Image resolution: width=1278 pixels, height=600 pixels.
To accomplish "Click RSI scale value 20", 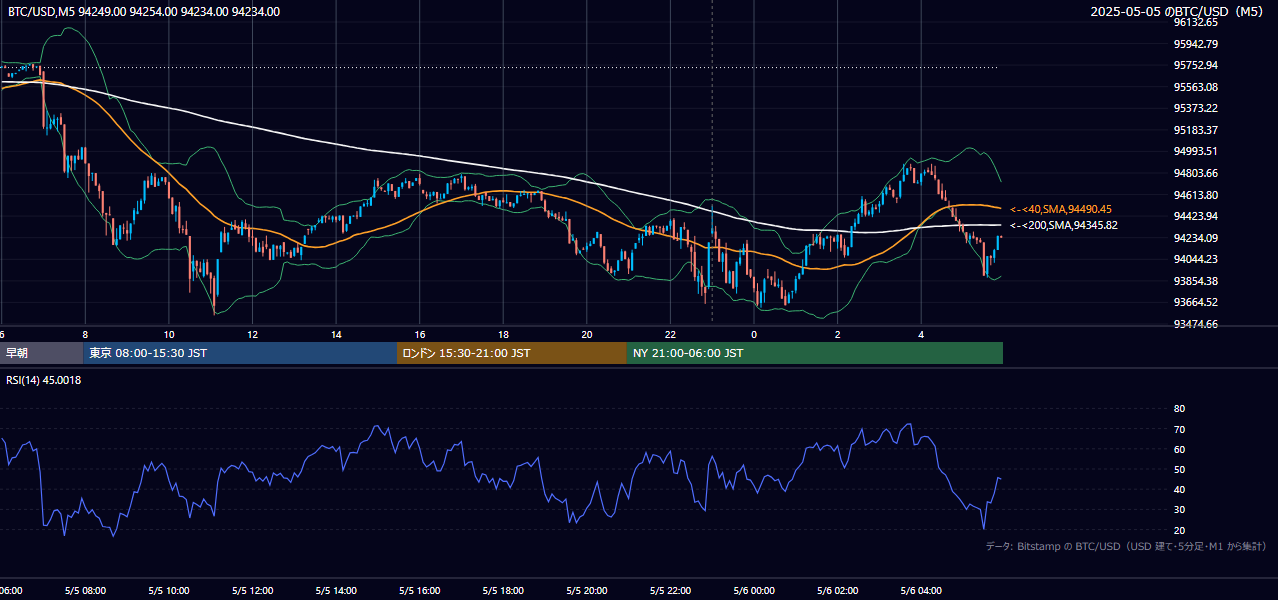I will (x=1179, y=530).
